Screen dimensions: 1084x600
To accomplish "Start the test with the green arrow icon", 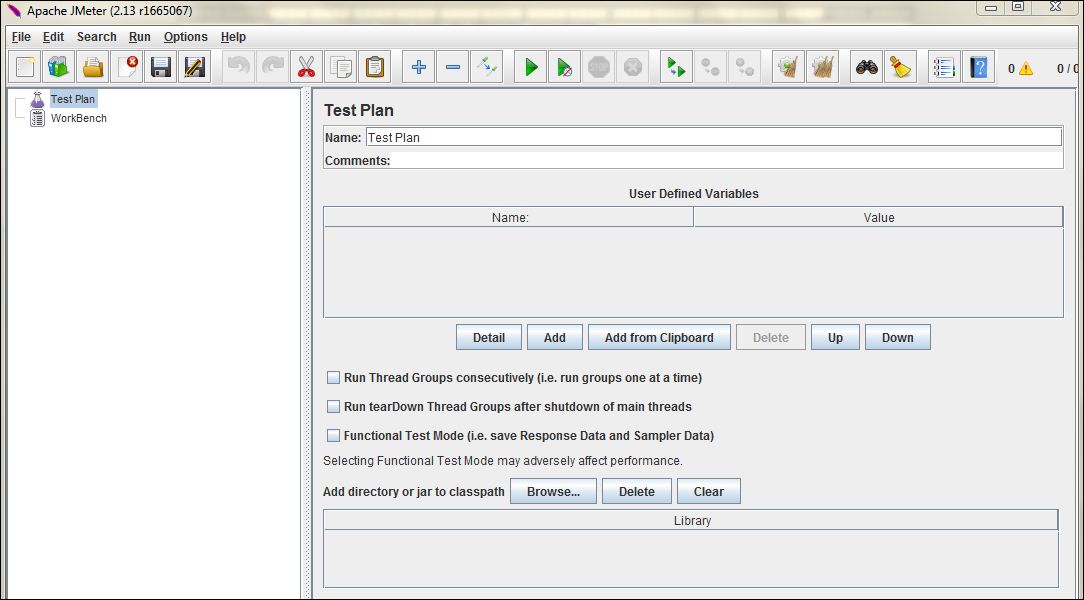I will [530, 66].
